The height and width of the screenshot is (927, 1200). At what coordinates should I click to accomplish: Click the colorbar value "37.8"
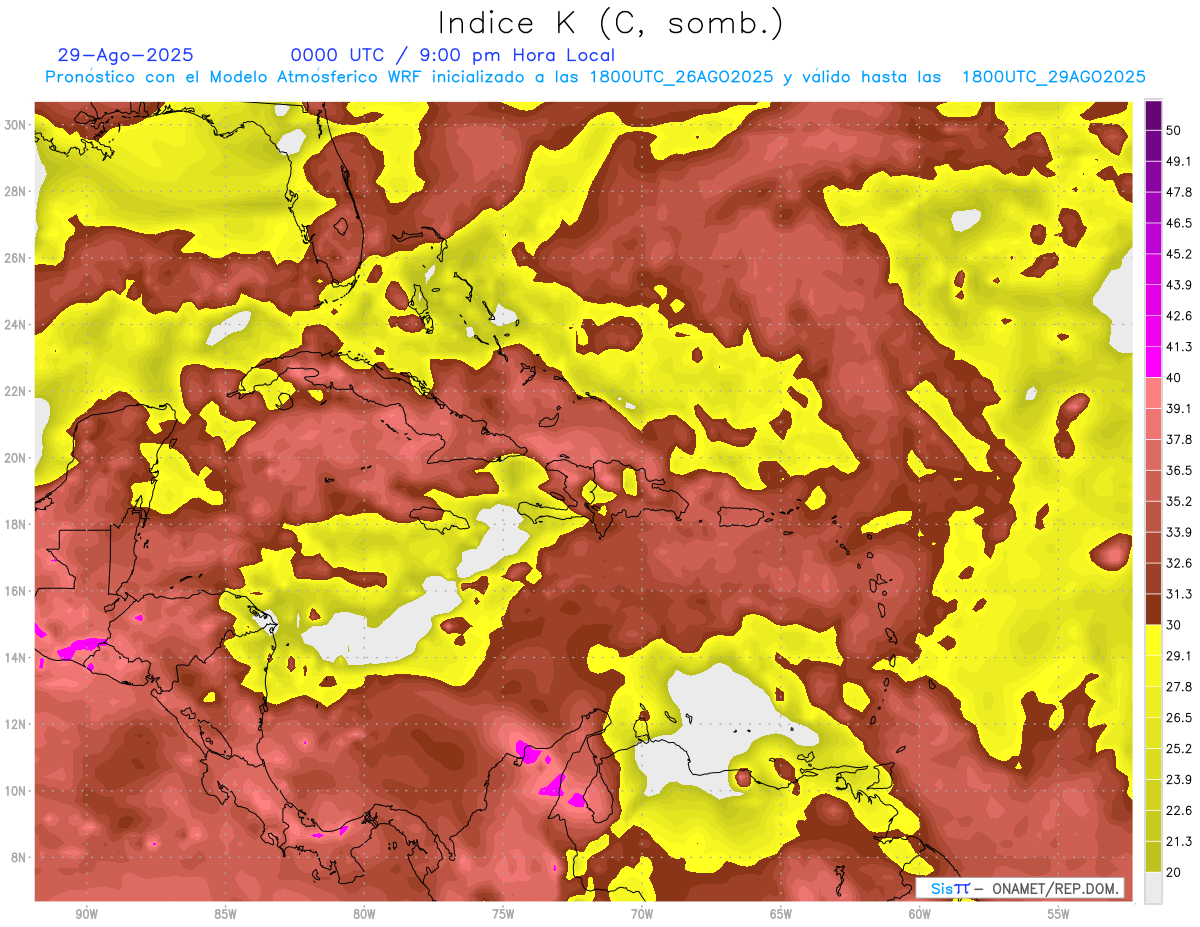tap(1178, 439)
